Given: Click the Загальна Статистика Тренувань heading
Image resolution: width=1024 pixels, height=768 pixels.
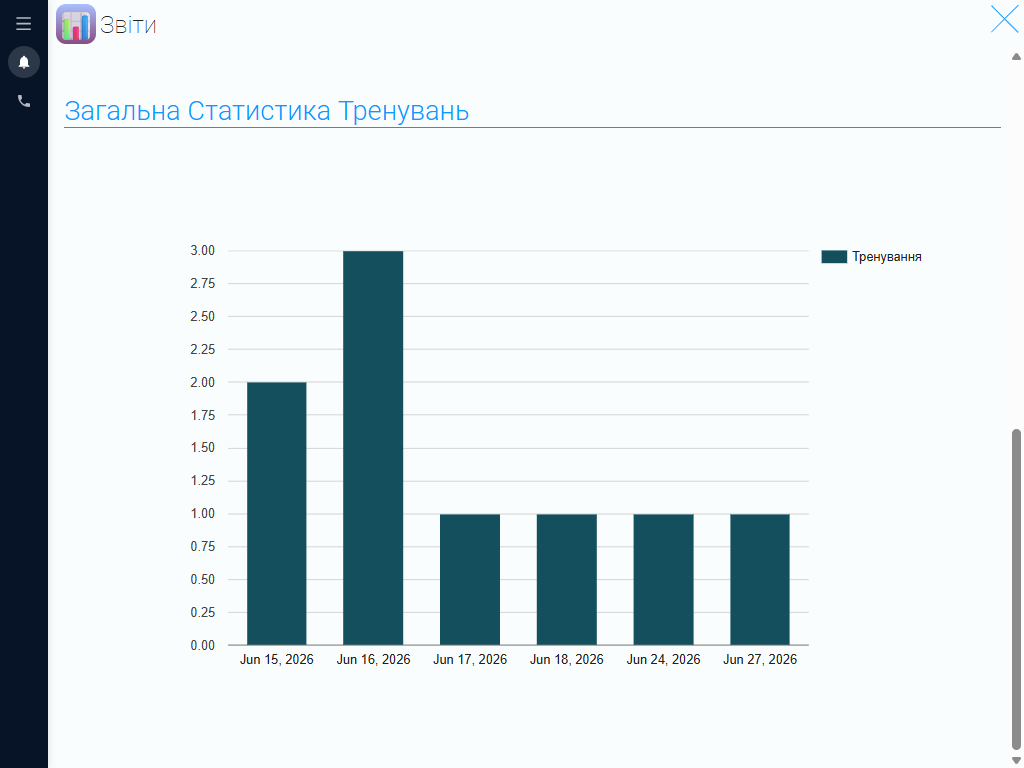Looking at the screenshot, I should coord(266,111).
